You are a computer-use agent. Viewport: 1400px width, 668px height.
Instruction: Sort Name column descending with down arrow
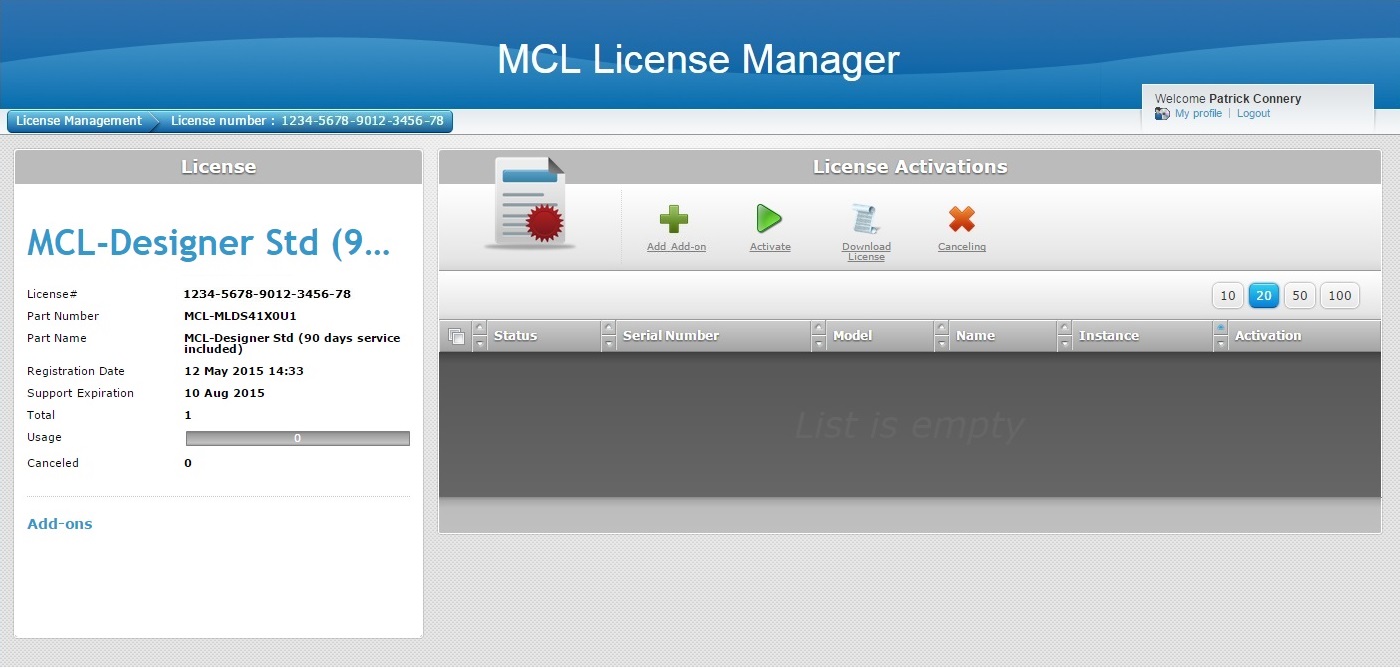[x=941, y=344]
